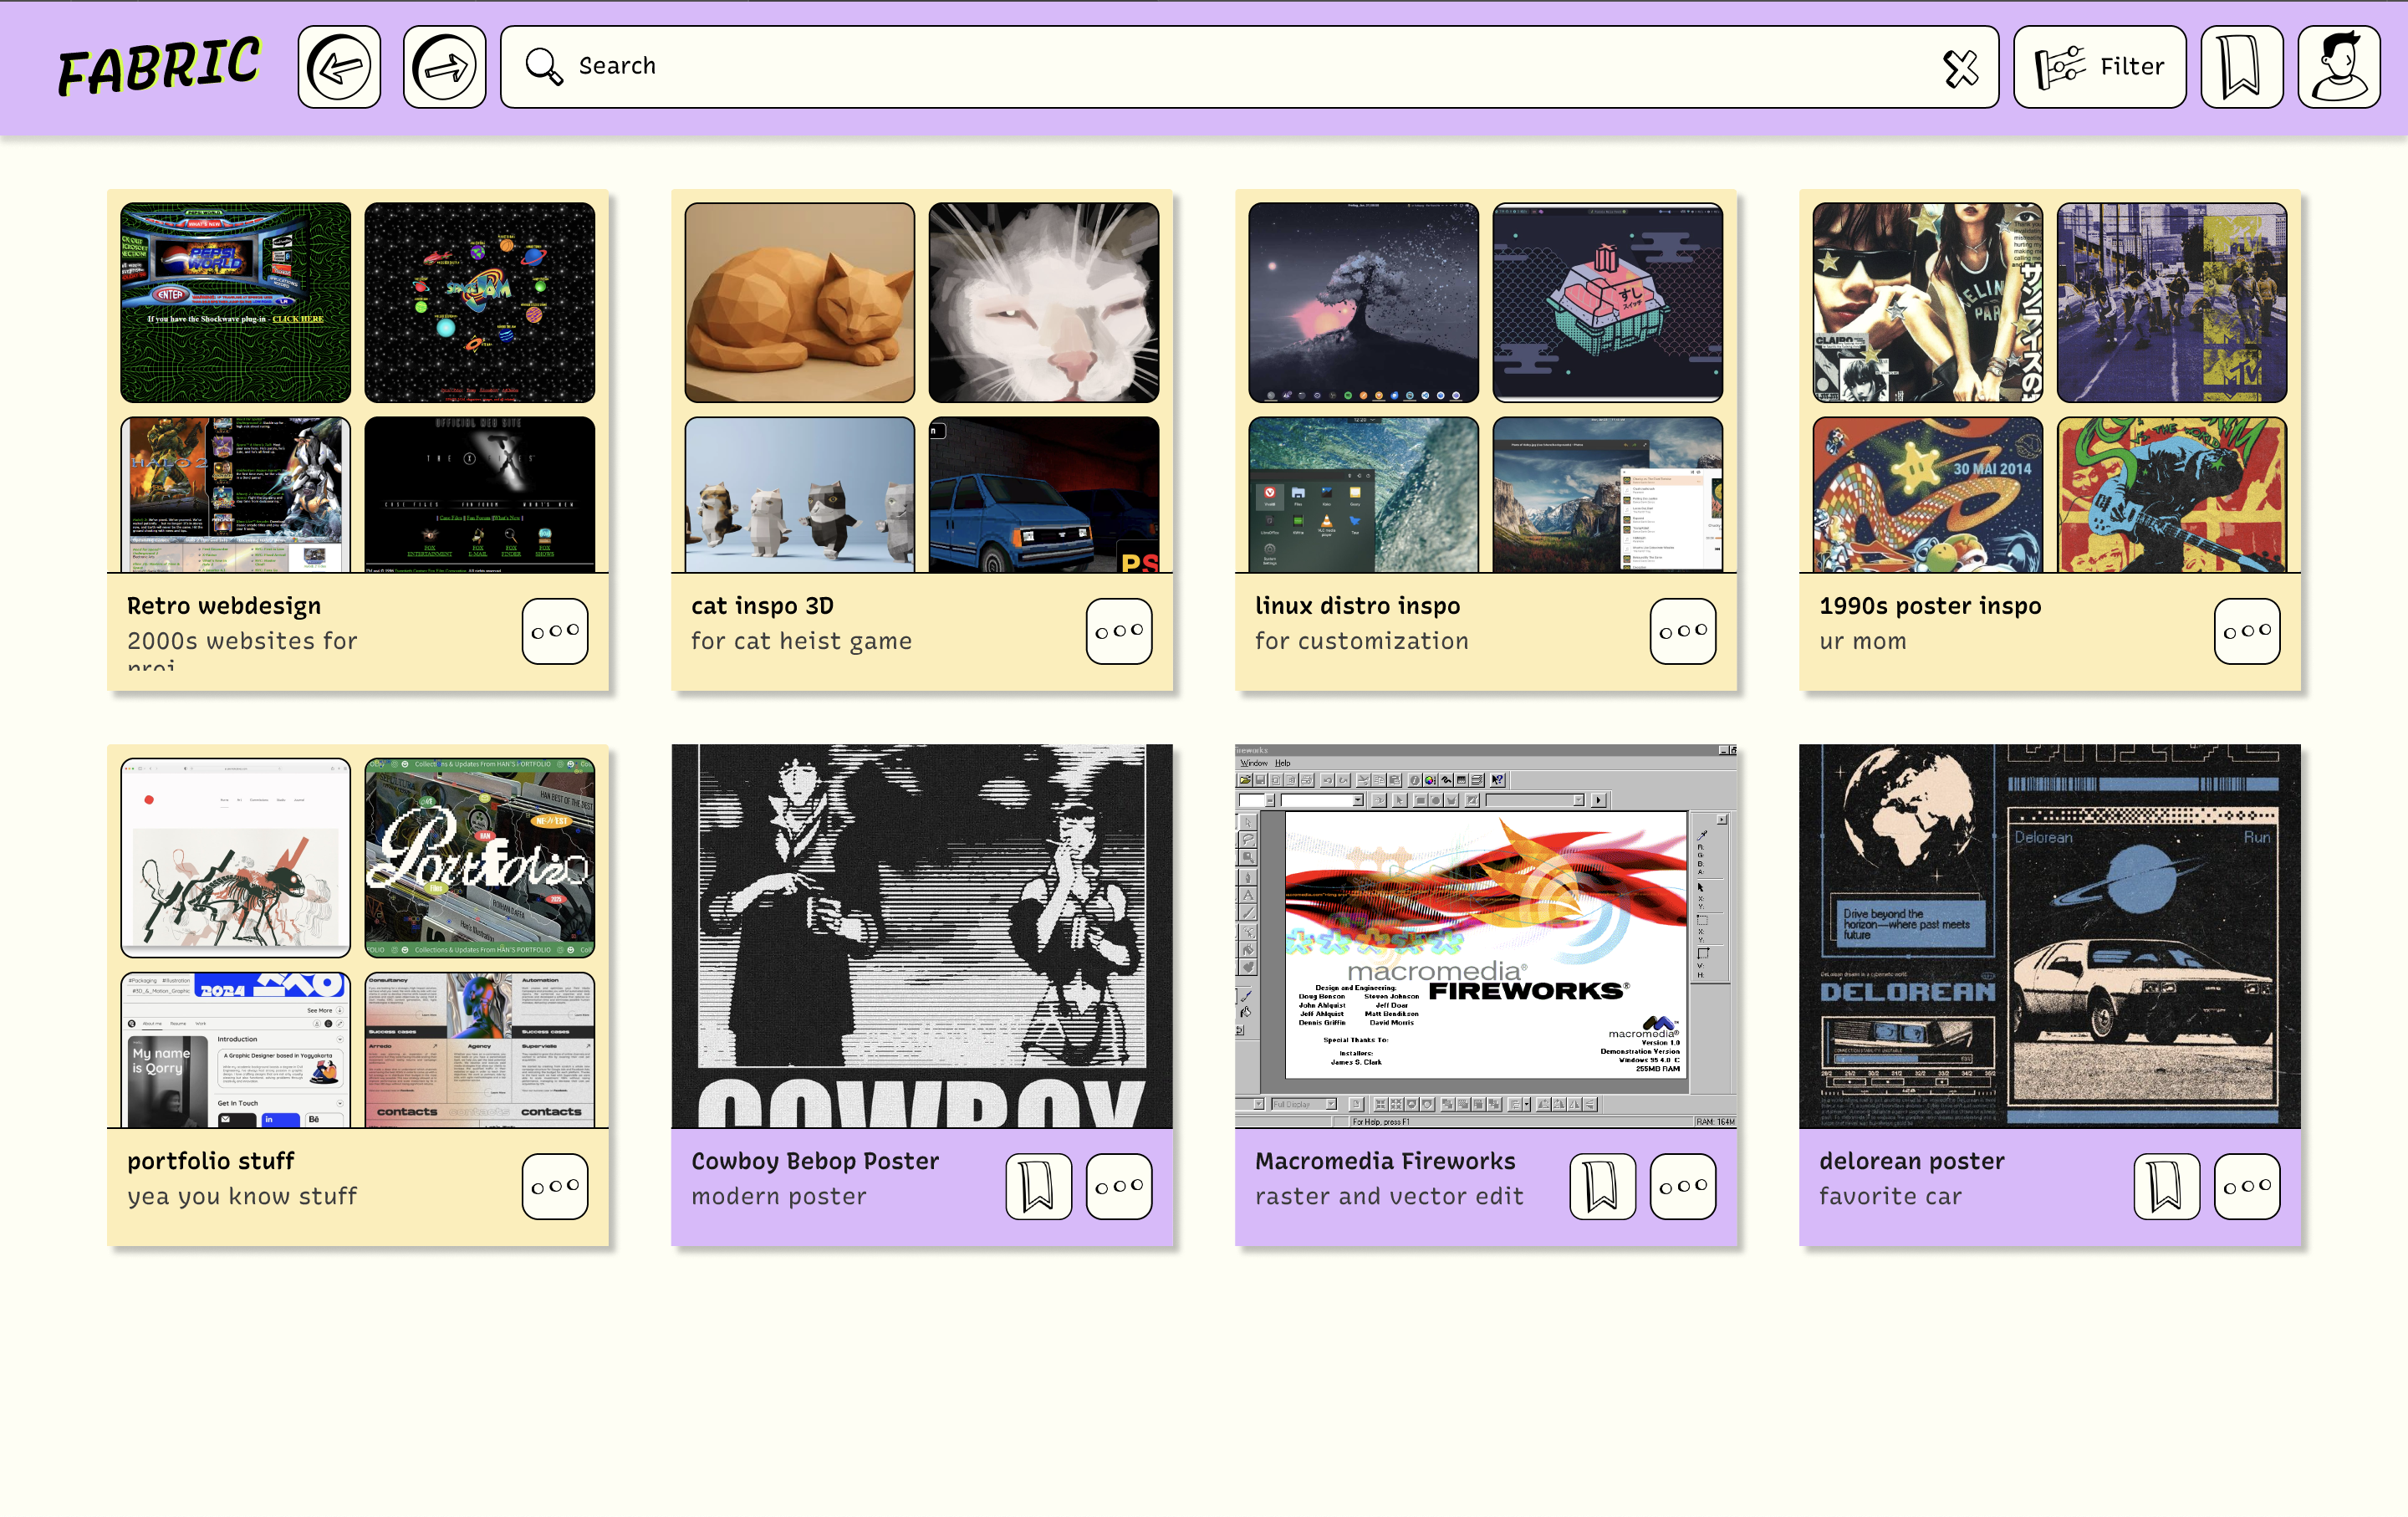
Task: Open more options for linux distro inspo
Action: click(x=1683, y=631)
